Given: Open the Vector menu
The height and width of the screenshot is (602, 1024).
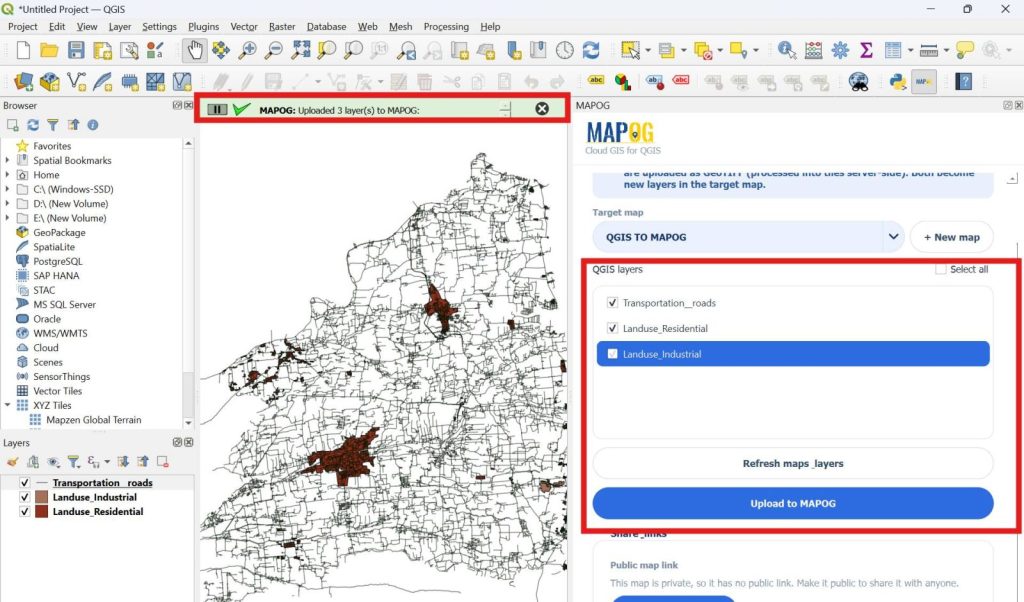Looking at the screenshot, I should 244,26.
